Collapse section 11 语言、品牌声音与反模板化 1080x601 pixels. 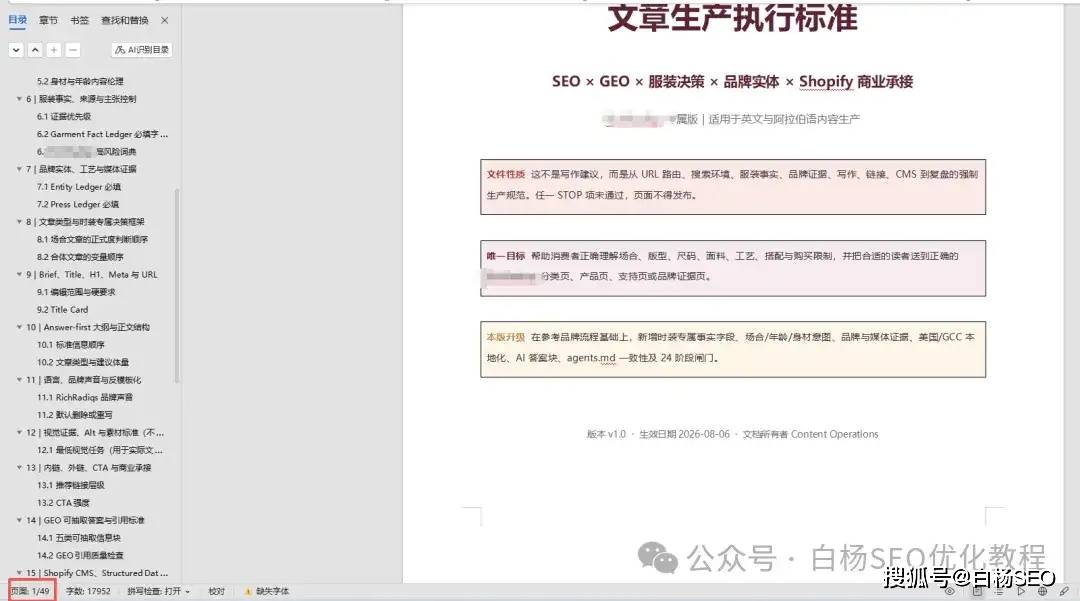tap(19, 379)
